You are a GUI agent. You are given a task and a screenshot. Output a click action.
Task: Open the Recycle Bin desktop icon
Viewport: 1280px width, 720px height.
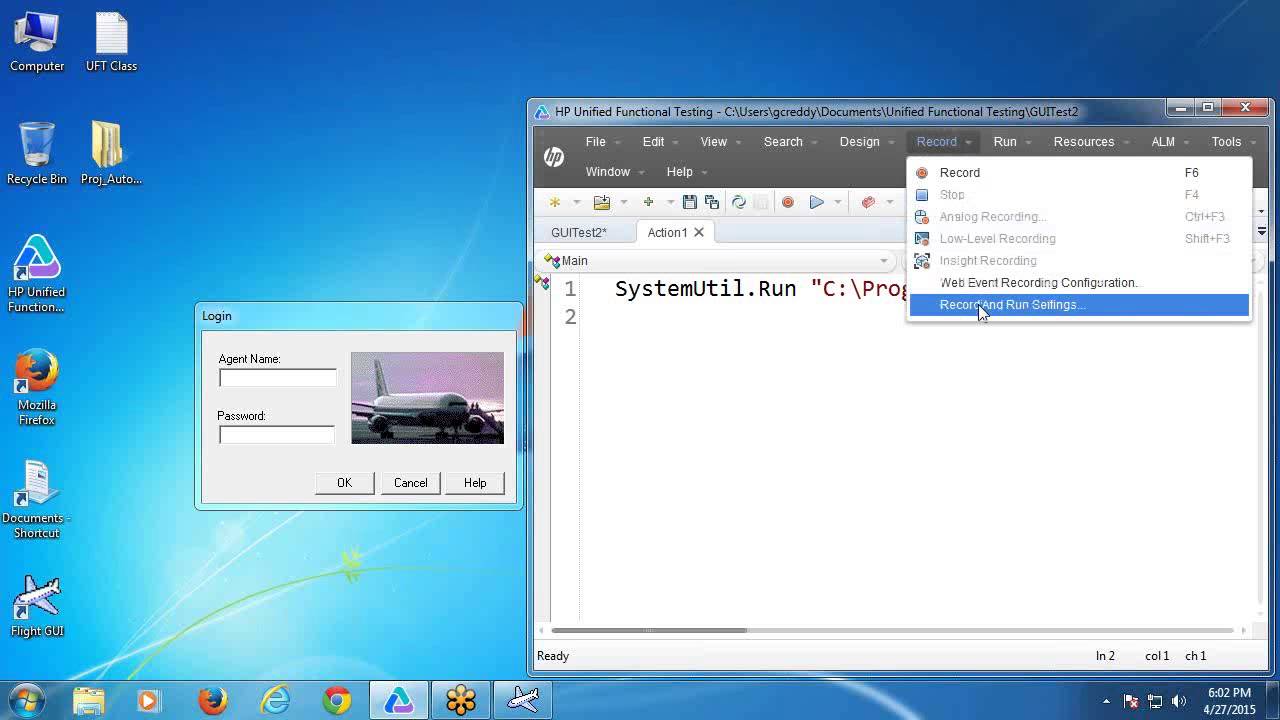[37, 154]
